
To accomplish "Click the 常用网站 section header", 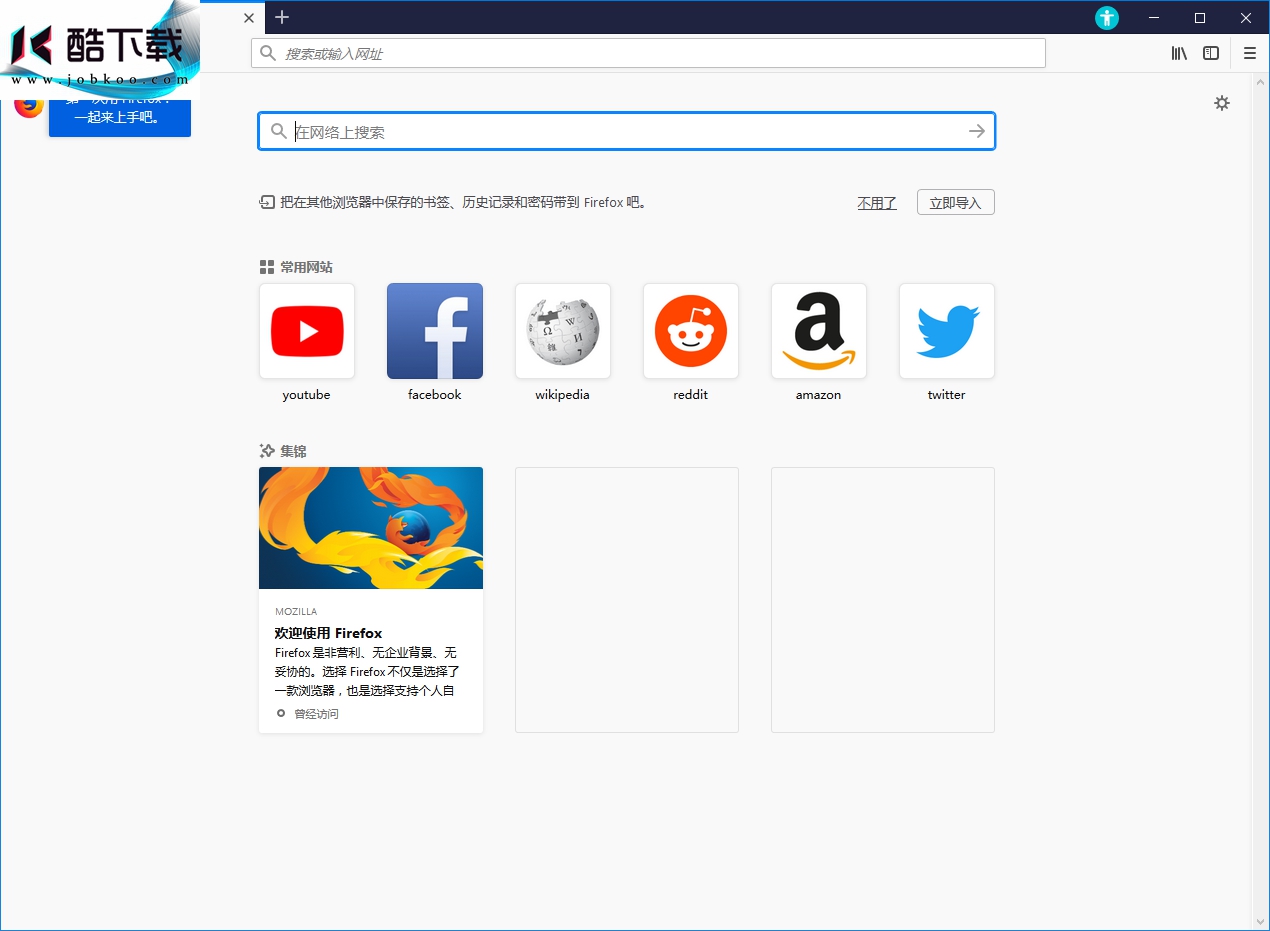I will click(x=296, y=267).
